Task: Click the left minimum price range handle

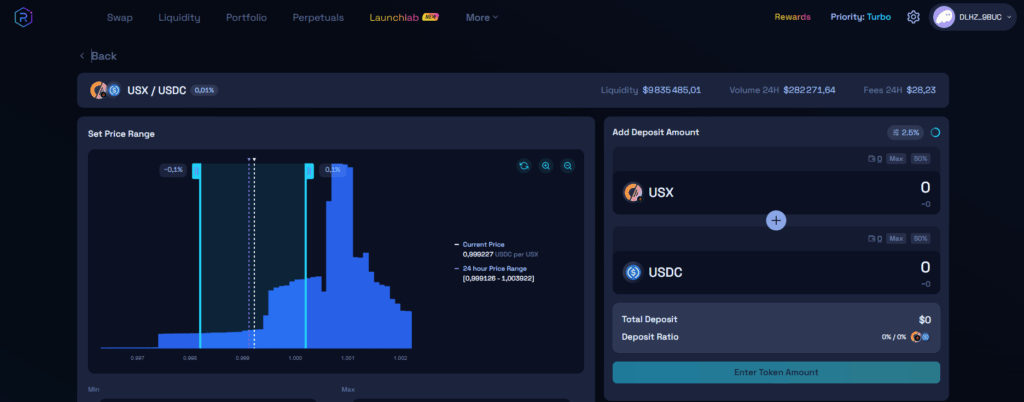Action: click(x=197, y=170)
